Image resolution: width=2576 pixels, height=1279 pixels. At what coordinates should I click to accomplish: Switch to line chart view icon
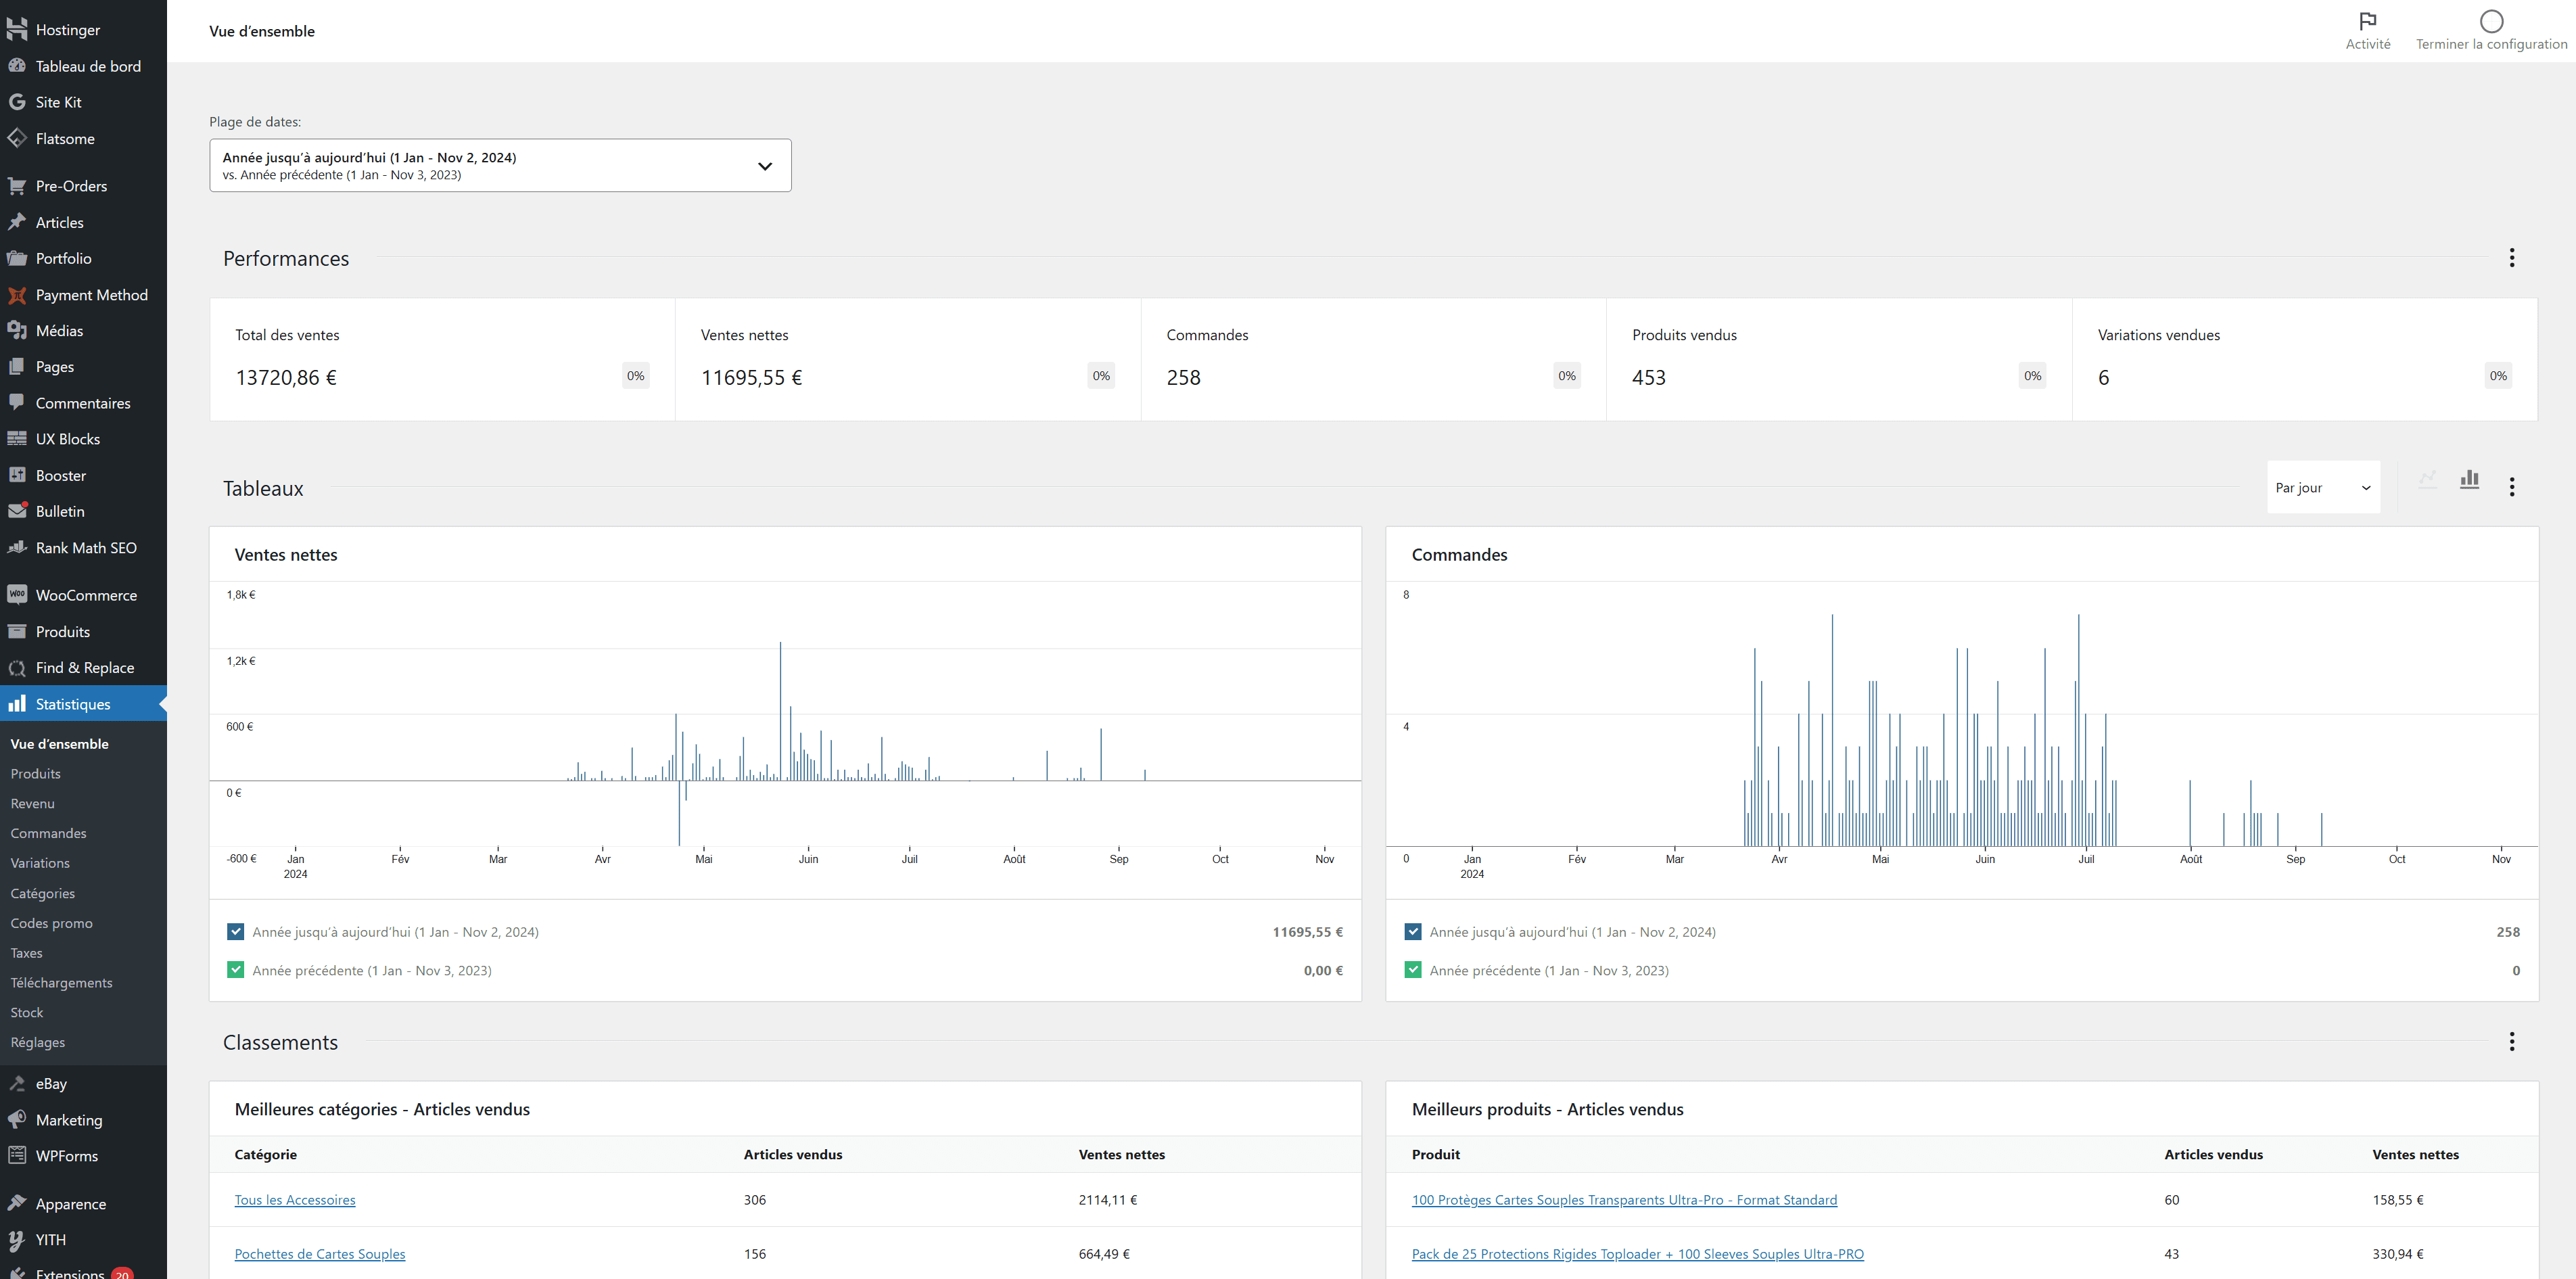[2427, 480]
